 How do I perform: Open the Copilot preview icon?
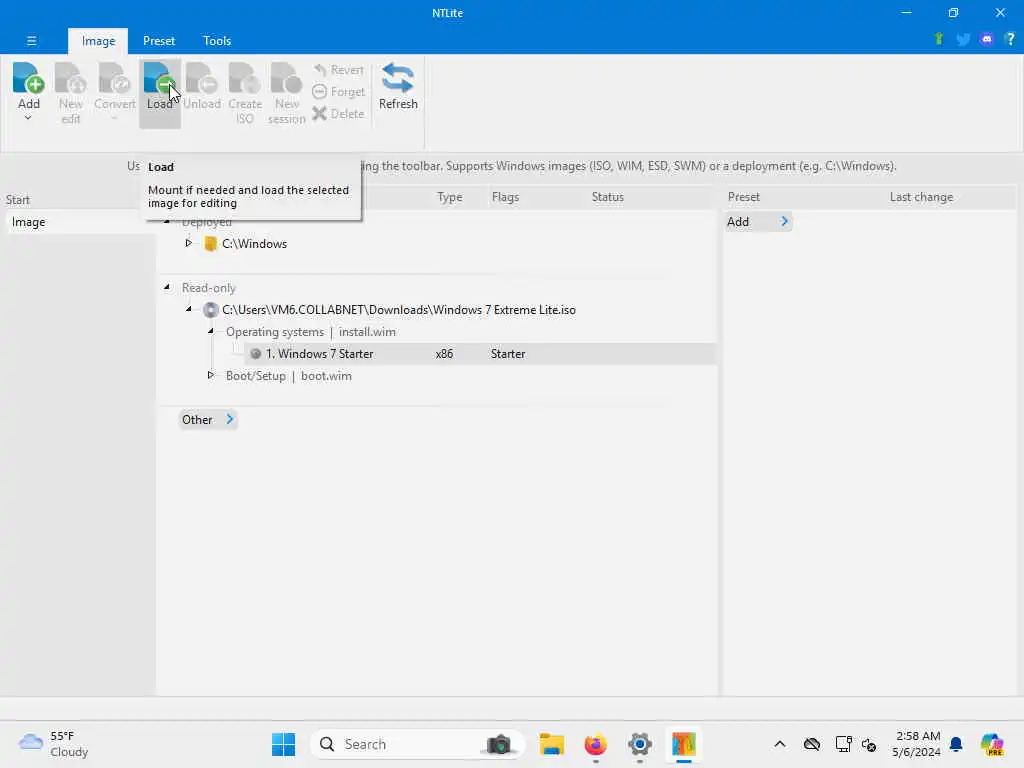pyautogui.click(x=992, y=744)
